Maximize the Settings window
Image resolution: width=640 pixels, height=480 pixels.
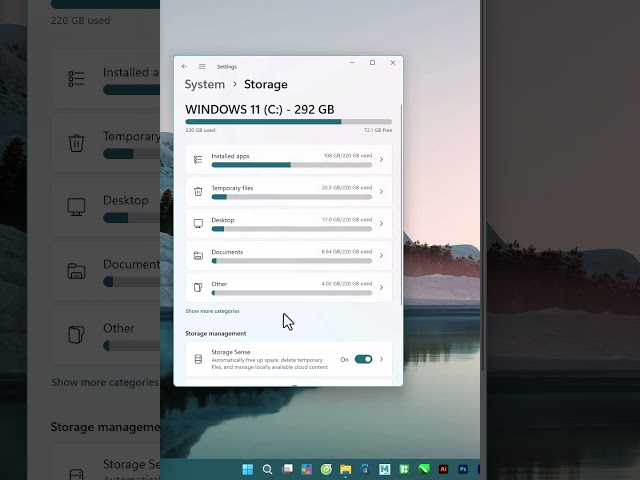click(x=372, y=62)
